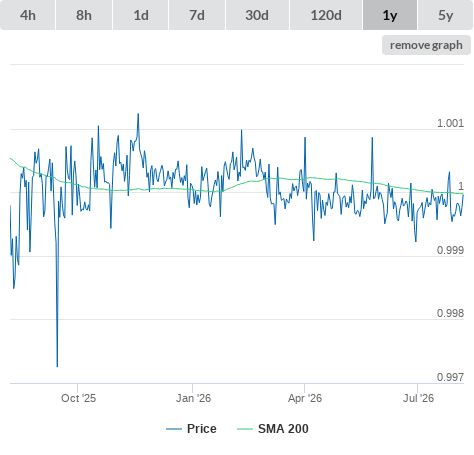This screenshot has width=474, height=455.
Task: Click the remove graph button
Action: 426,45
